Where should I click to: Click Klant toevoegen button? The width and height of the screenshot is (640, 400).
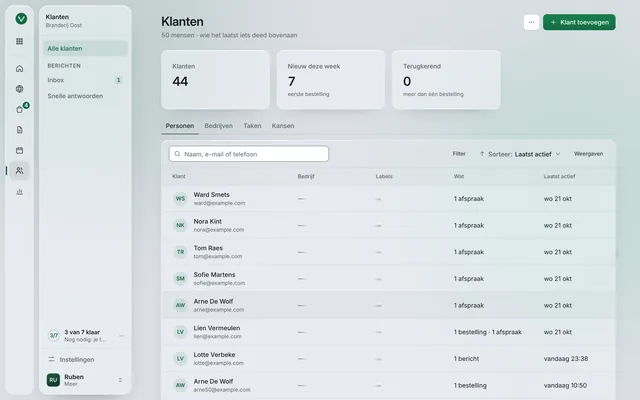point(579,22)
